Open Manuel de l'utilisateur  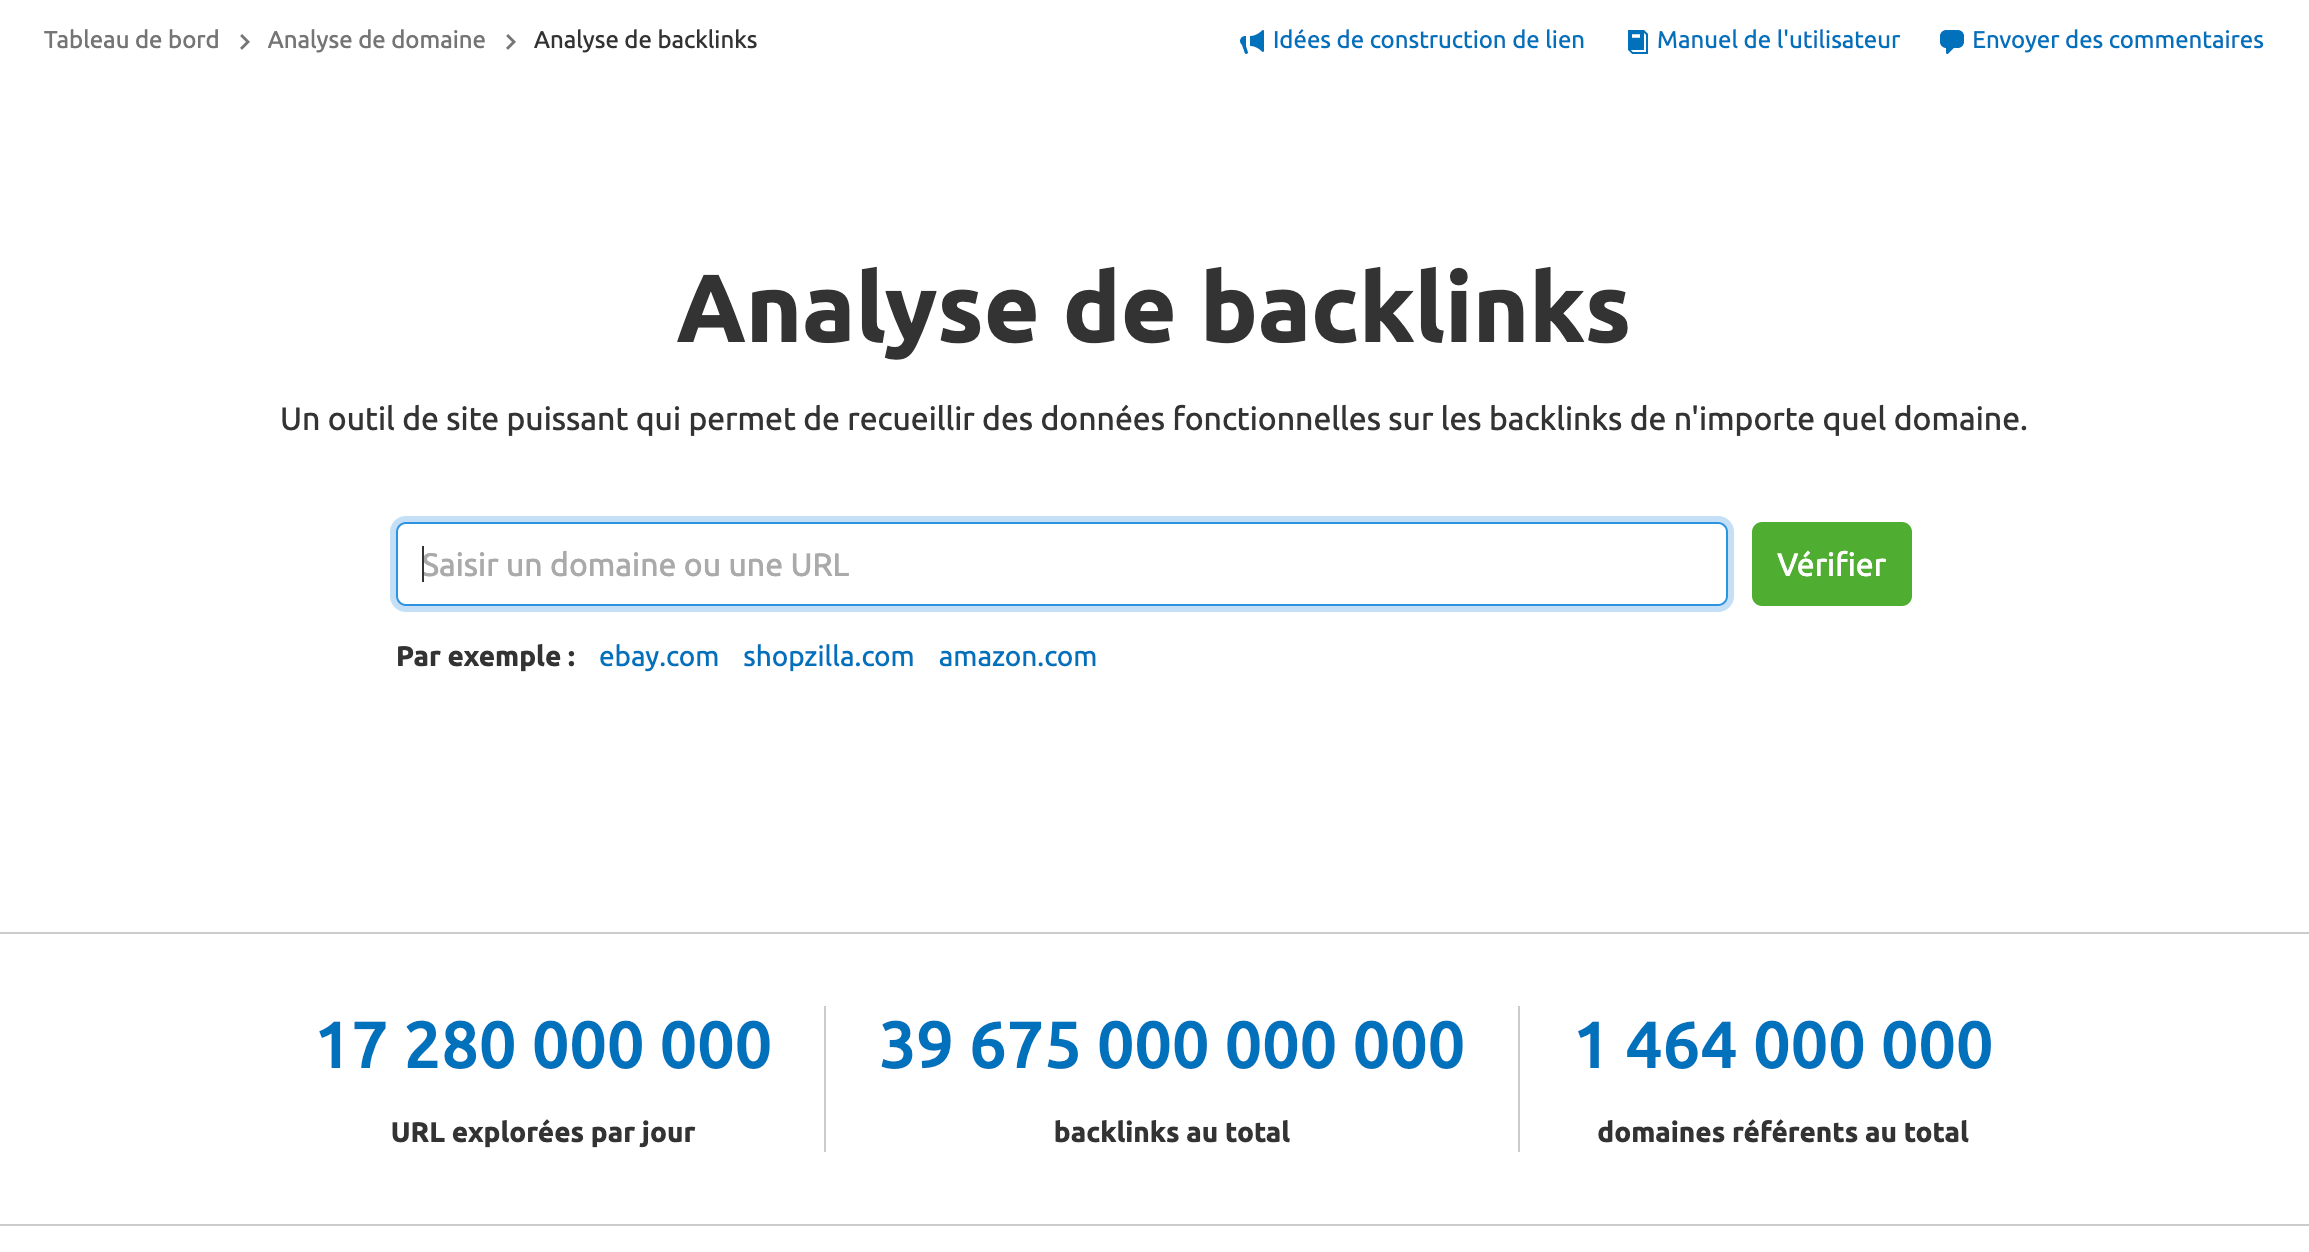click(x=1777, y=40)
